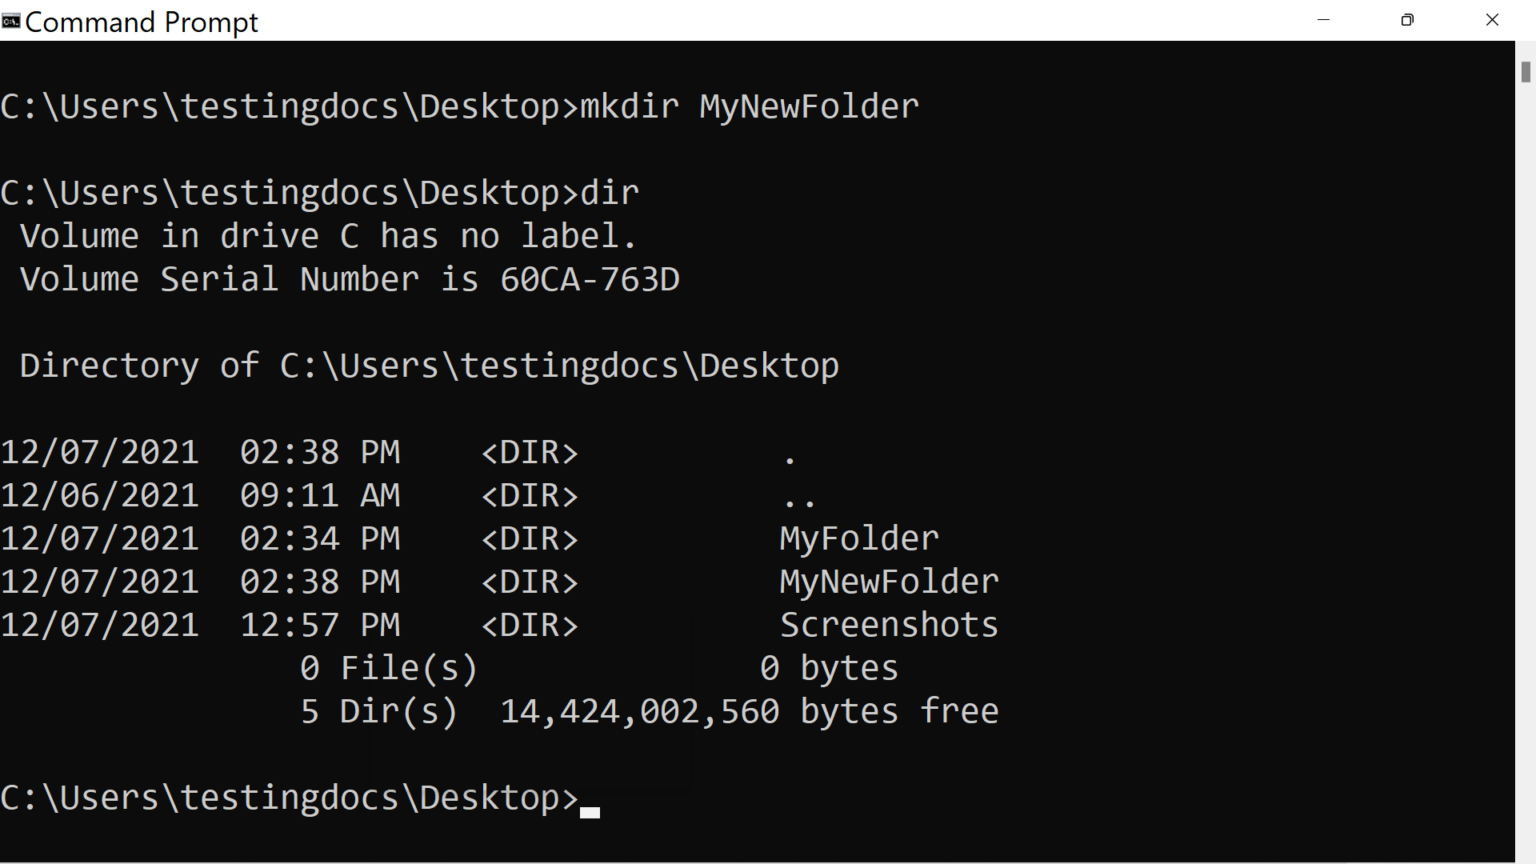Screen dimensions: 1536x864
Task: Click the blinking cursor at the prompt
Action: (590, 812)
